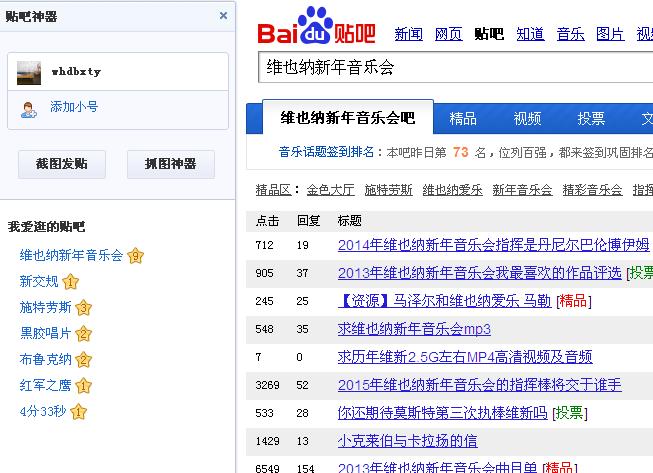Go to the 图片 navigation link

[x=610, y=34]
